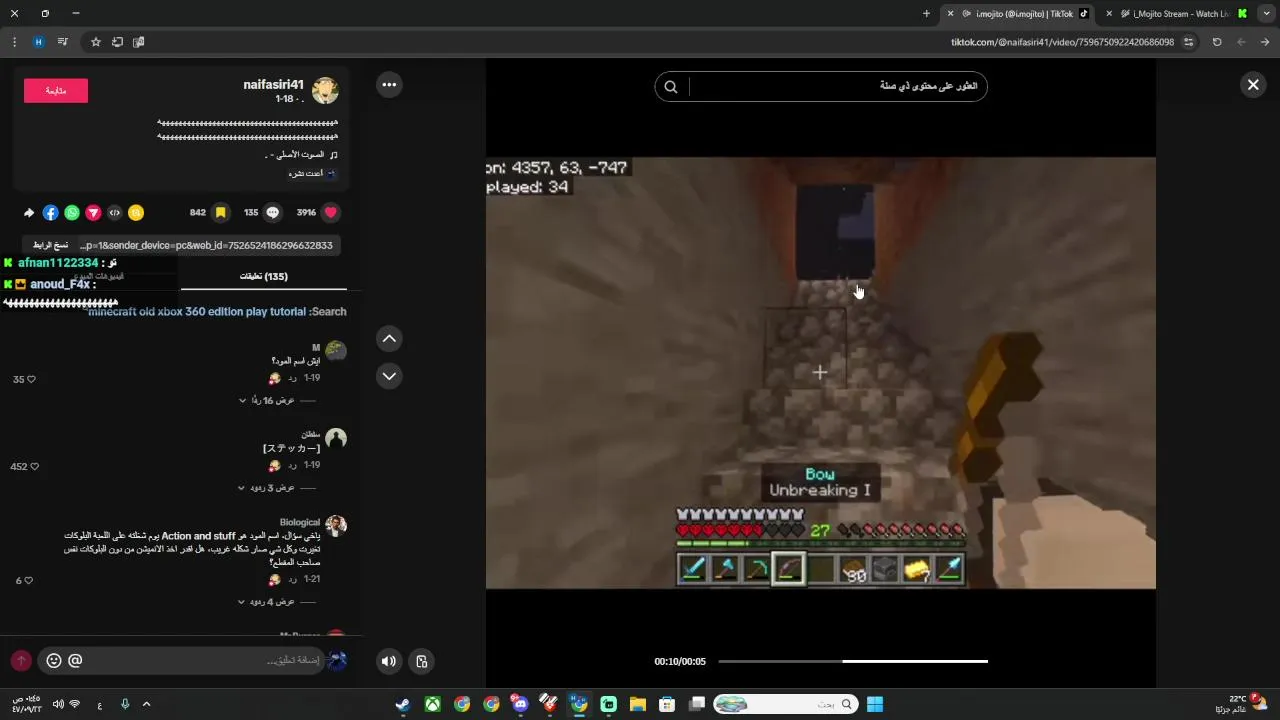Click the red paper-plane send icon
Image resolution: width=1280 pixels, height=720 pixels.
(93, 213)
